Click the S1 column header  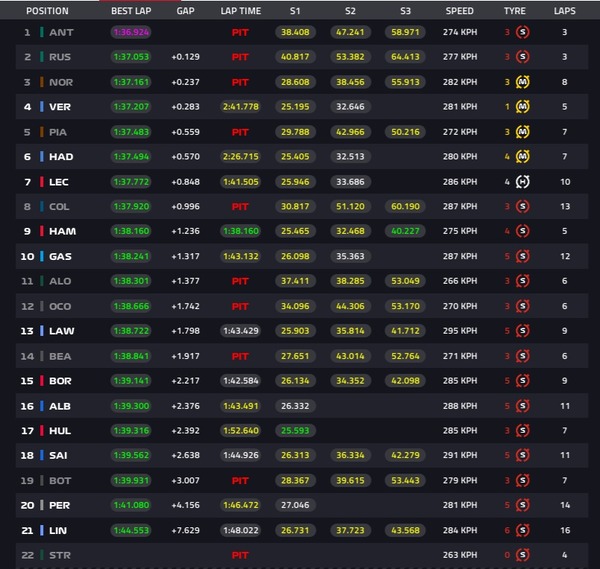pyautogui.click(x=295, y=11)
